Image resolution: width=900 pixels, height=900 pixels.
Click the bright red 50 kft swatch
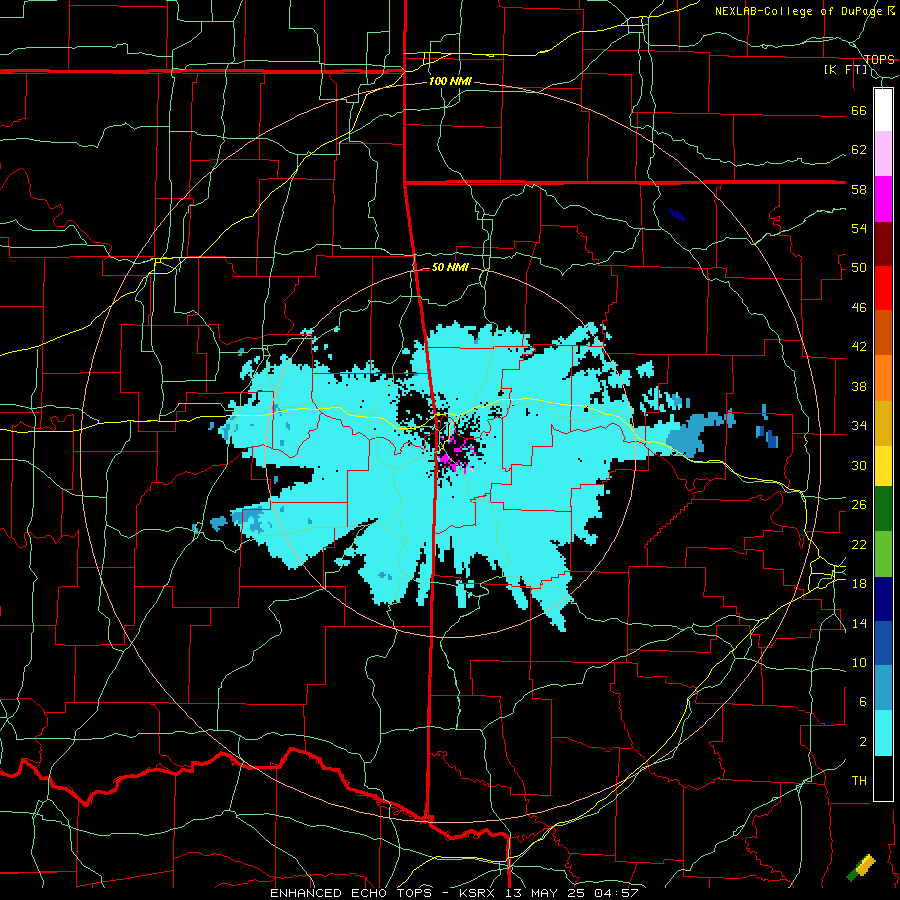pyautogui.click(x=883, y=288)
